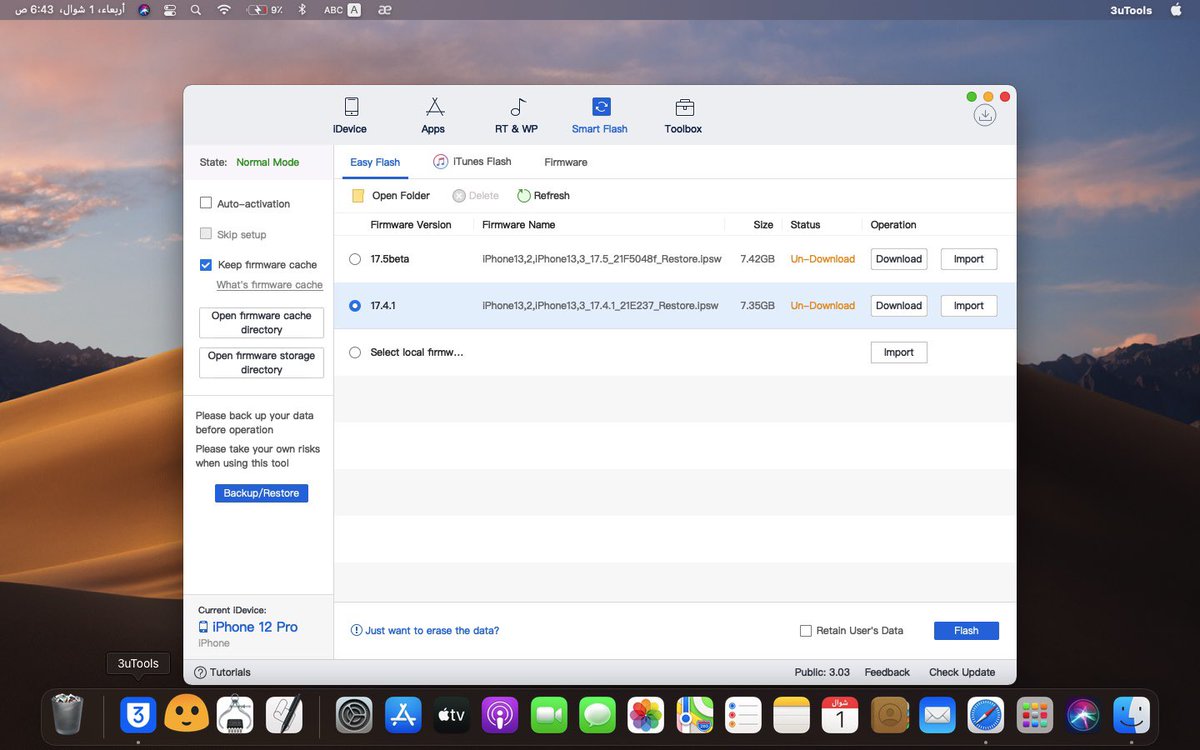Open Siri from the menu bar

(x=144, y=10)
